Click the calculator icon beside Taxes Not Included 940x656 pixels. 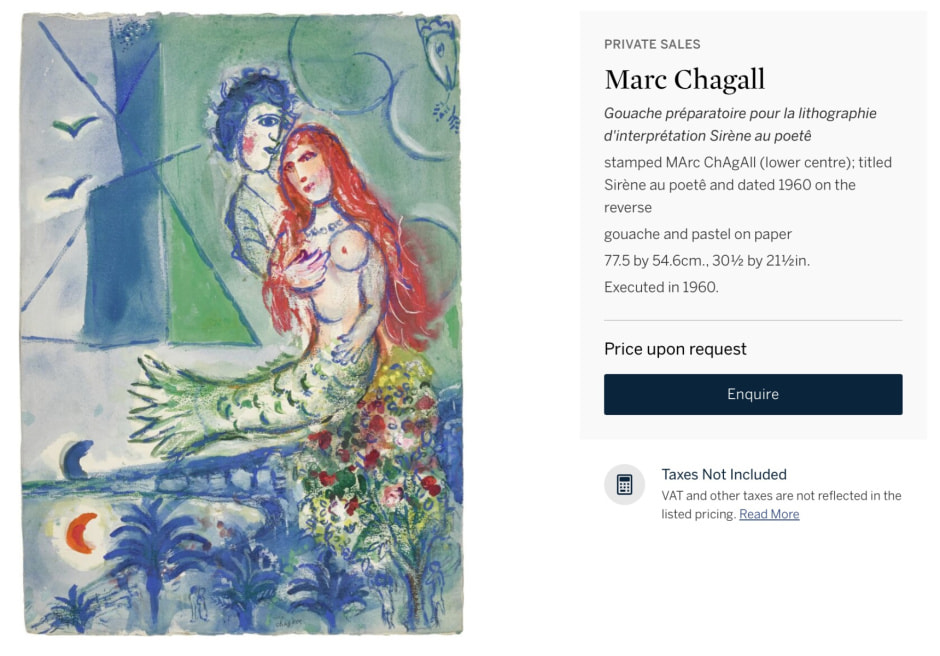[624, 484]
